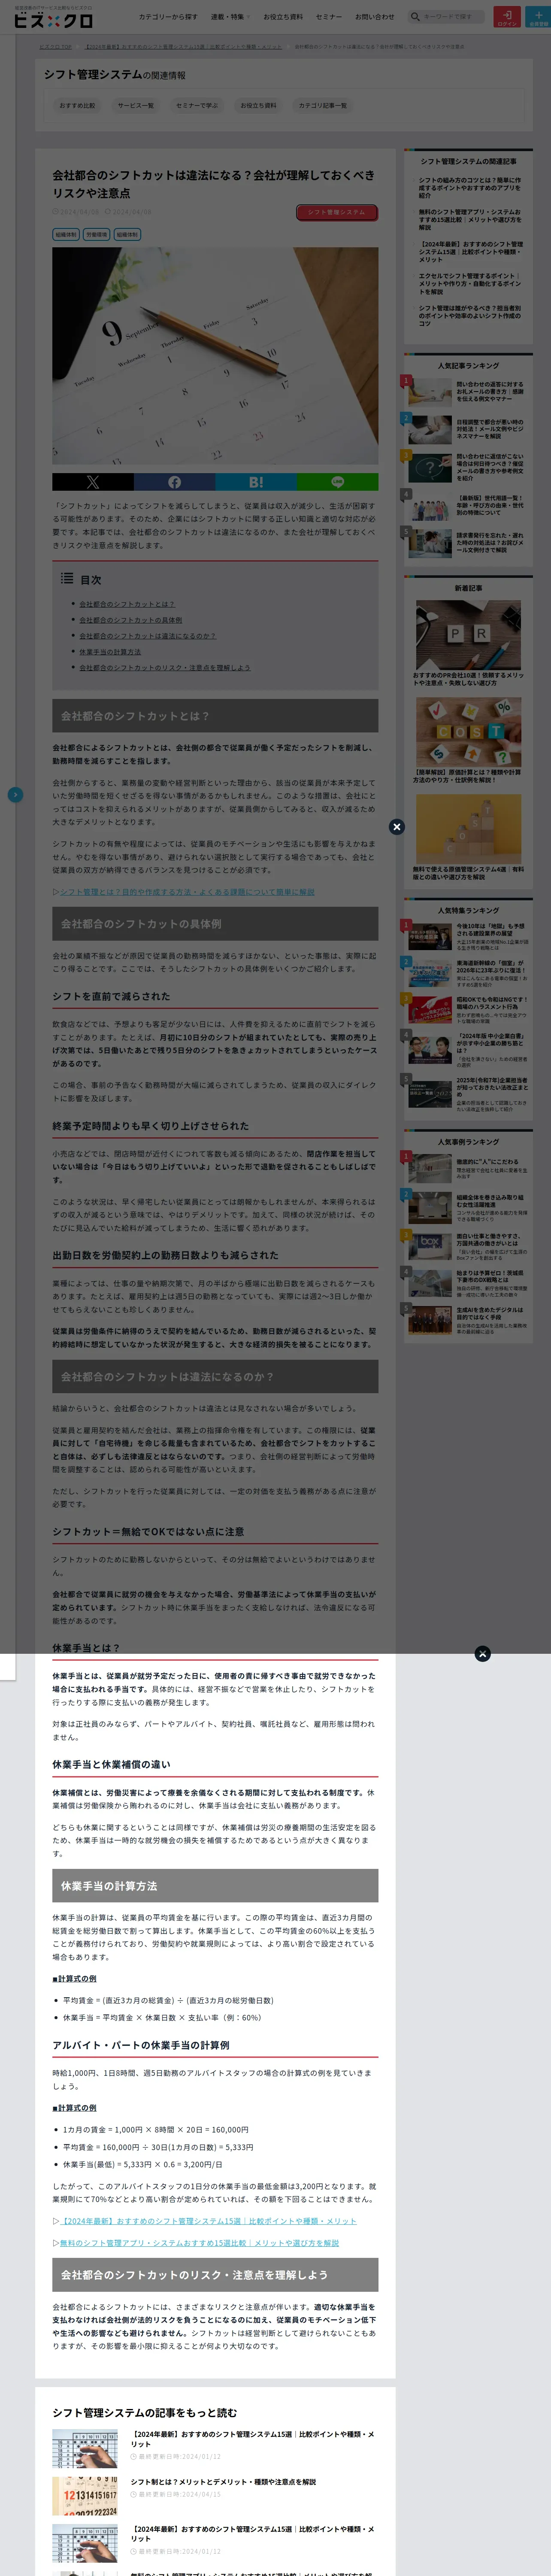
Task: Jump to 会社都合のシフトカットとは？ in contents
Action: click(x=127, y=604)
